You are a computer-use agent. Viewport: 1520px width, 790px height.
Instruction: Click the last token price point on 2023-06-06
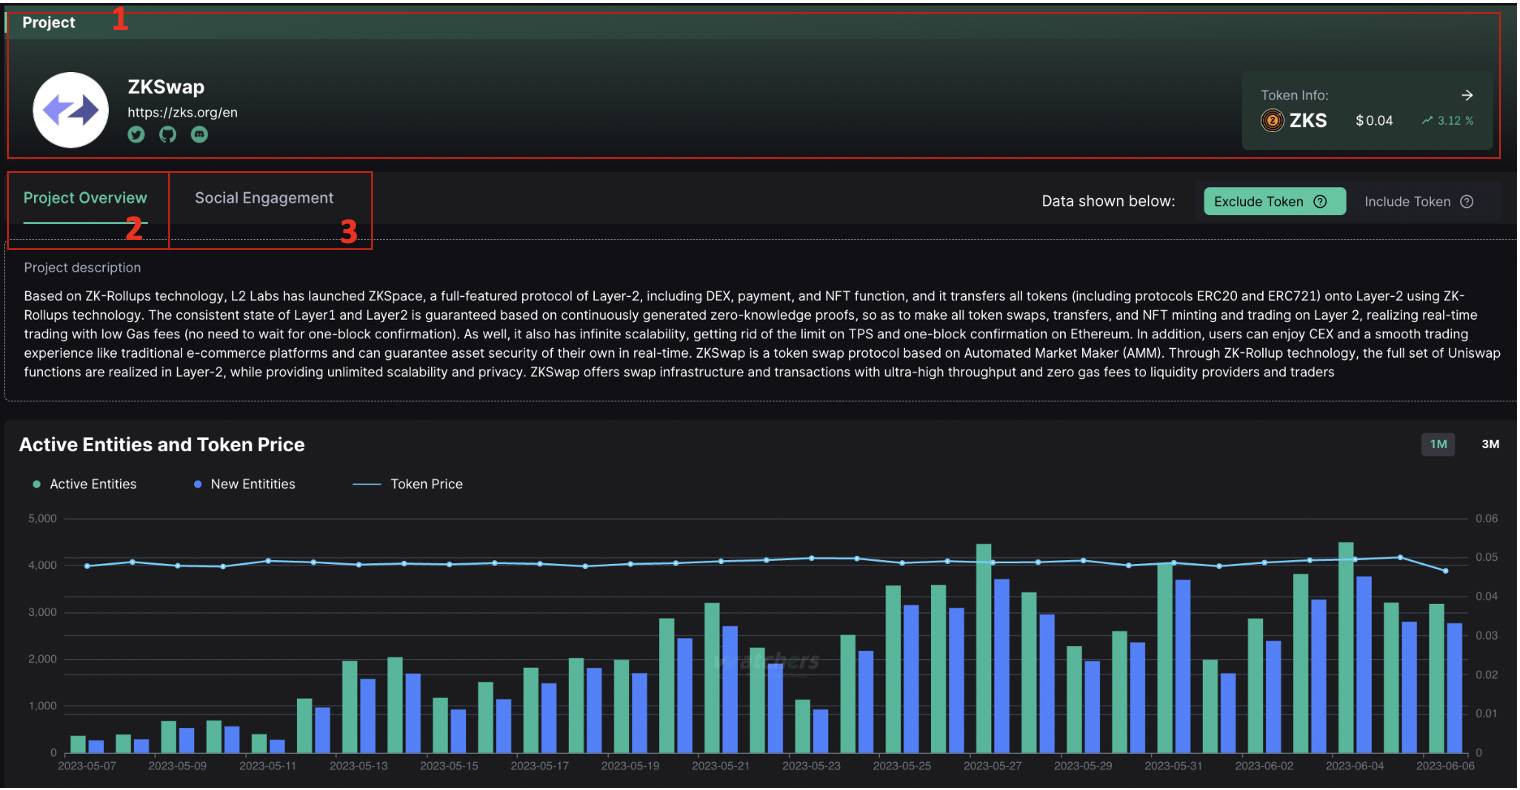pyautogui.click(x=1445, y=571)
